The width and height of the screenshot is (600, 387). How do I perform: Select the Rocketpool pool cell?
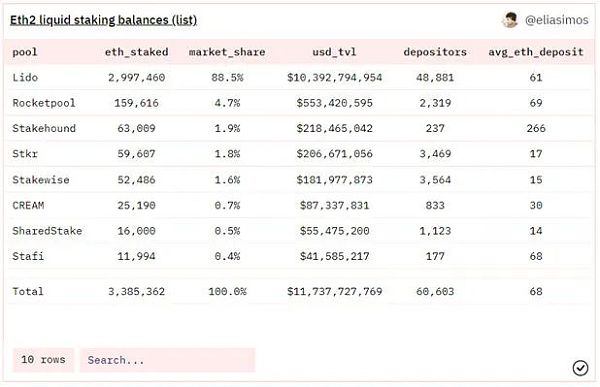pyautogui.click(x=44, y=103)
